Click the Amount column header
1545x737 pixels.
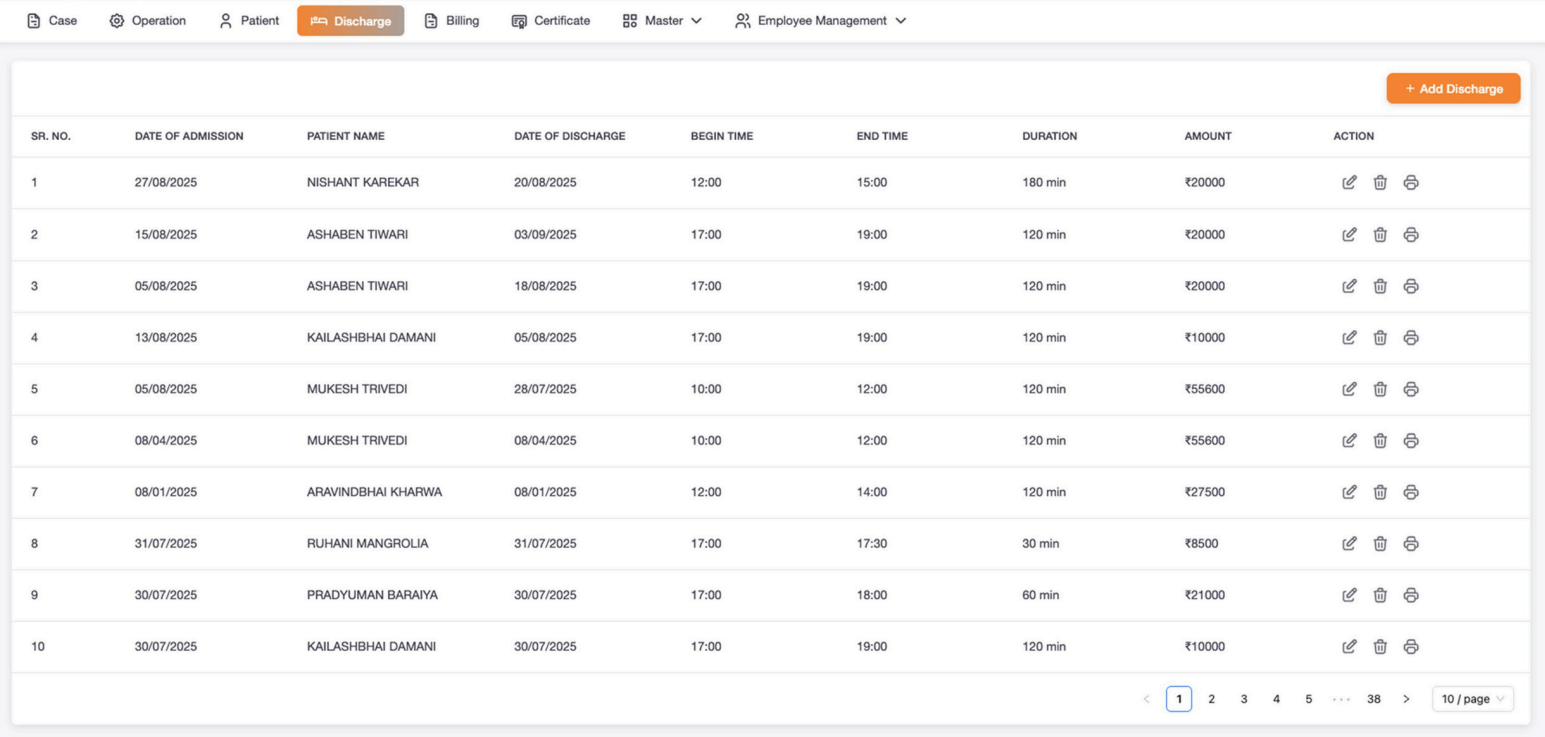click(1207, 136)
